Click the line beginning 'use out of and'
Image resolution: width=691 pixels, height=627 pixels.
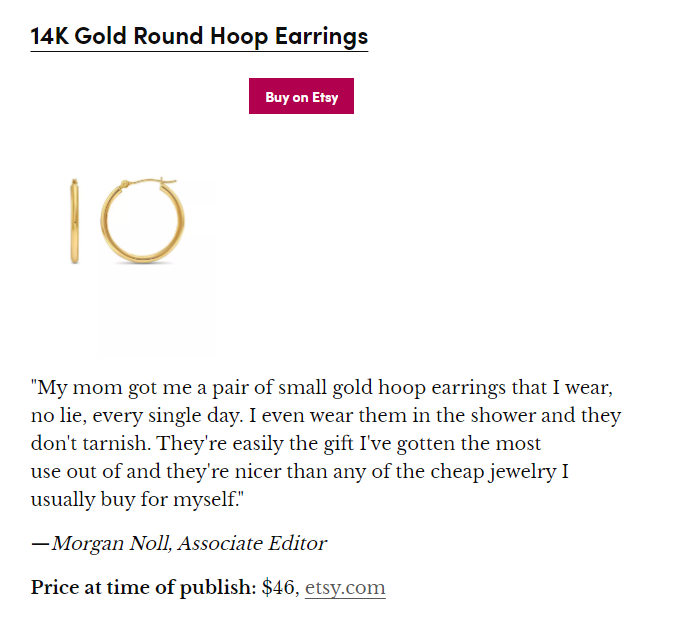tap(300, 471)
